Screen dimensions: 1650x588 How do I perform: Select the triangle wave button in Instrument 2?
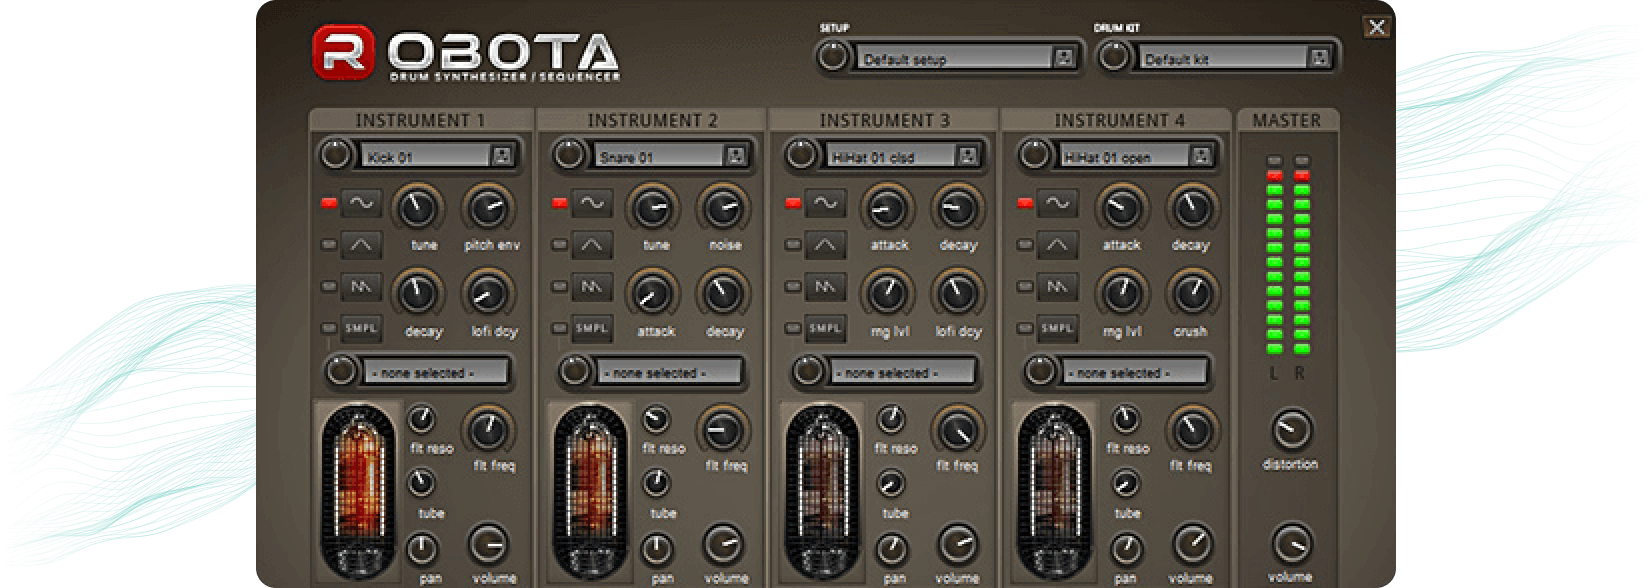[592, 244]
